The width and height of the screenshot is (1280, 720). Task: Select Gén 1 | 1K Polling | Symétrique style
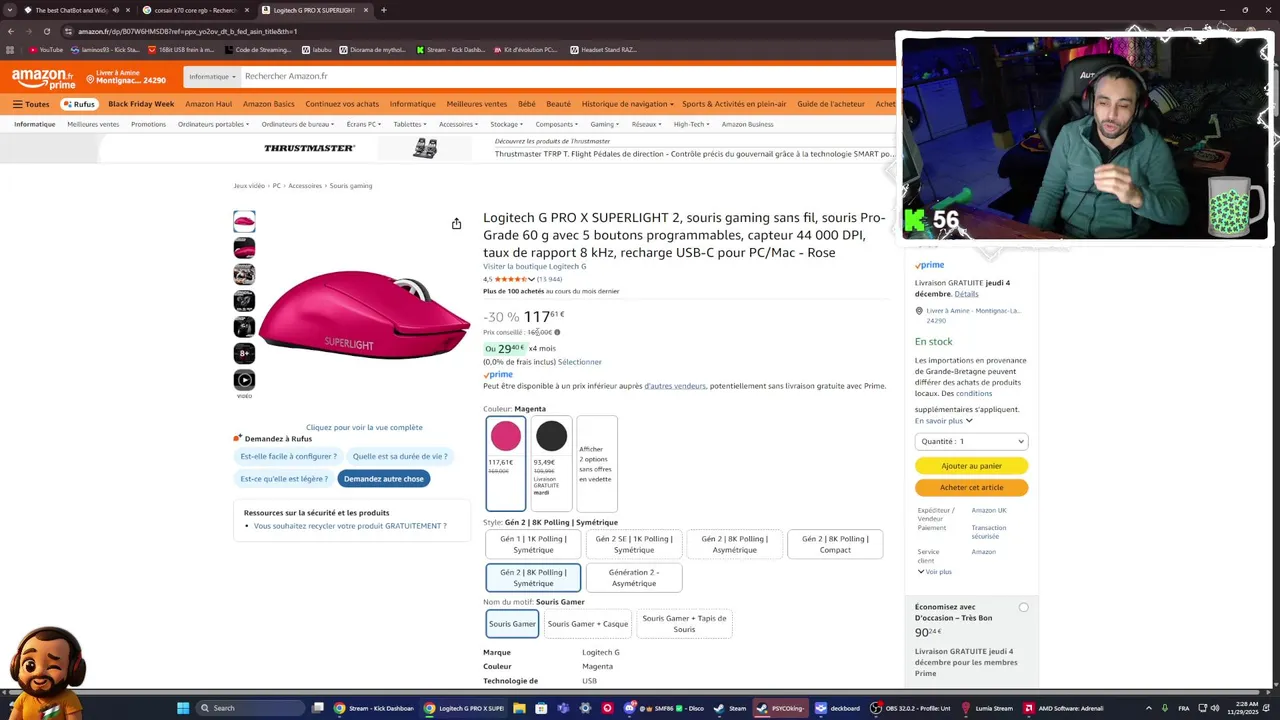pyautogui.click(x=533, y=544)
